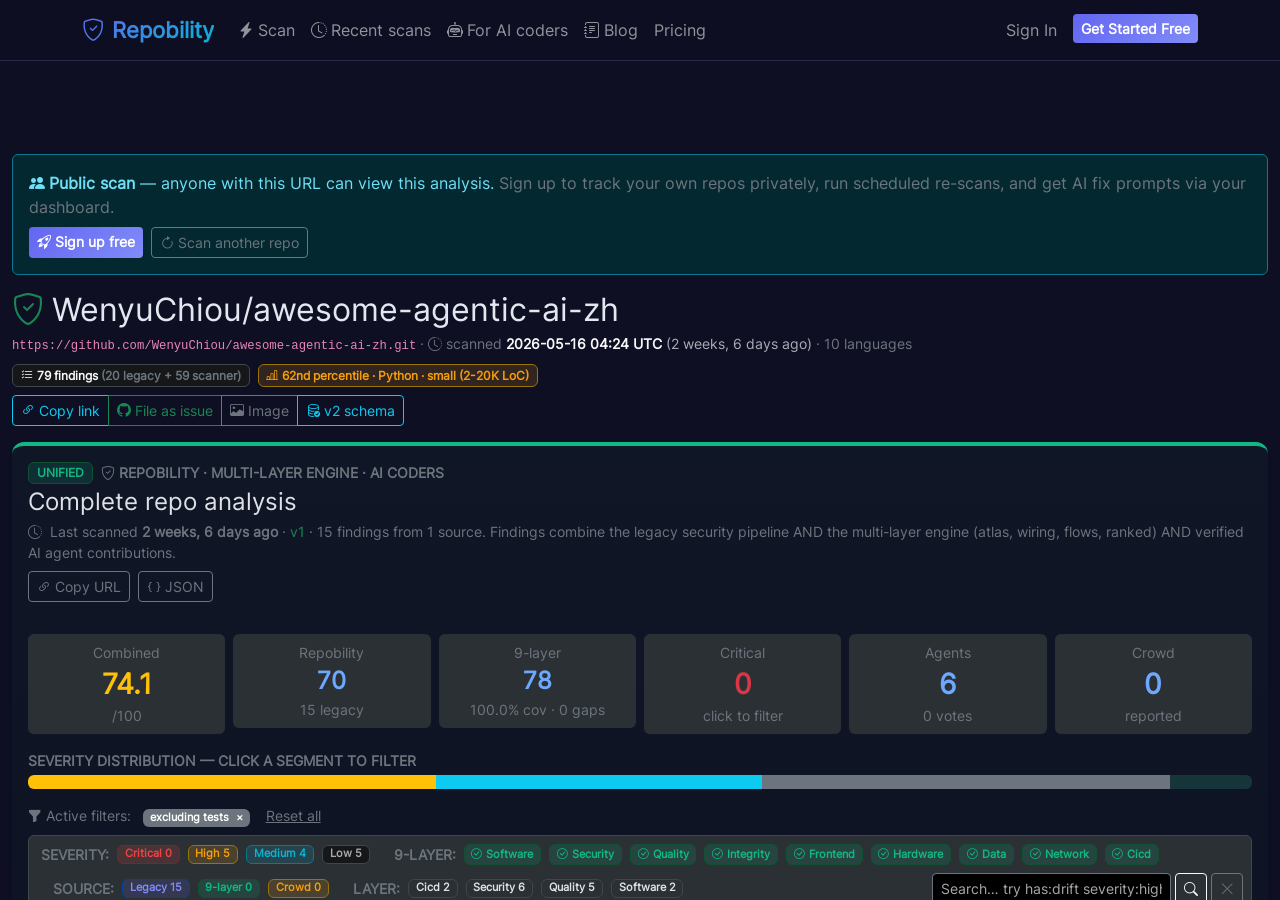This screenshot has height=900, width=1280.
Task: Toggle the Medium 4 severity filter
Action: click(x=280, y=854)
